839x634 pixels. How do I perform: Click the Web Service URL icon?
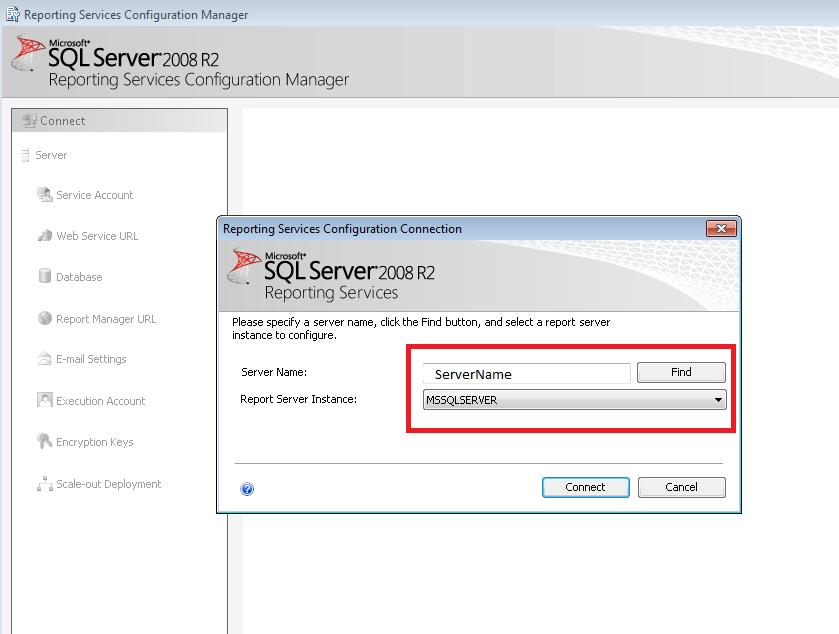(x=44, y=236)
